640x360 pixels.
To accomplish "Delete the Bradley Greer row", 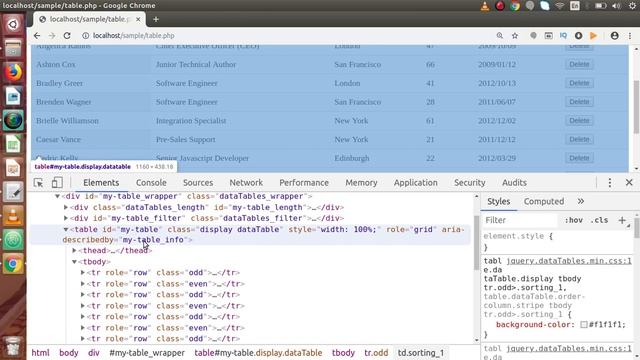I will 579,83.
